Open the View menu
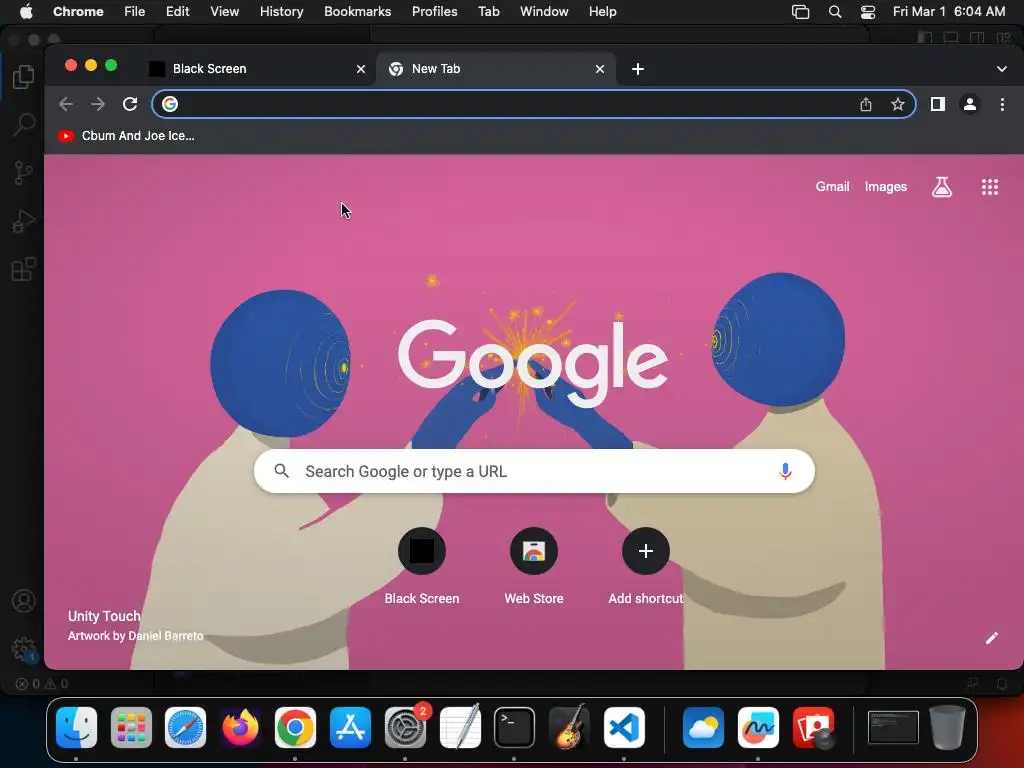 pyautogui.click(x=224, y=12)
